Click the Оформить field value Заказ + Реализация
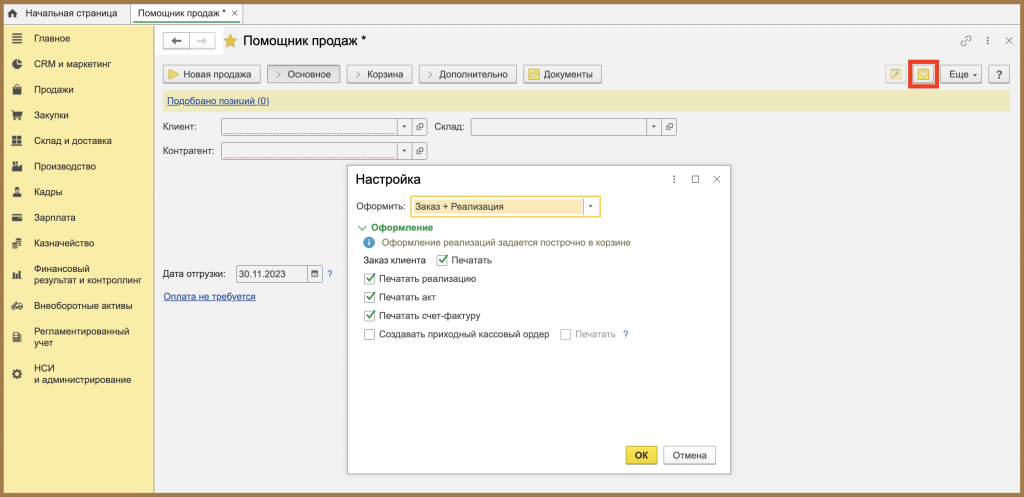This screenshot has height=497, width=1024. point(497,206)
